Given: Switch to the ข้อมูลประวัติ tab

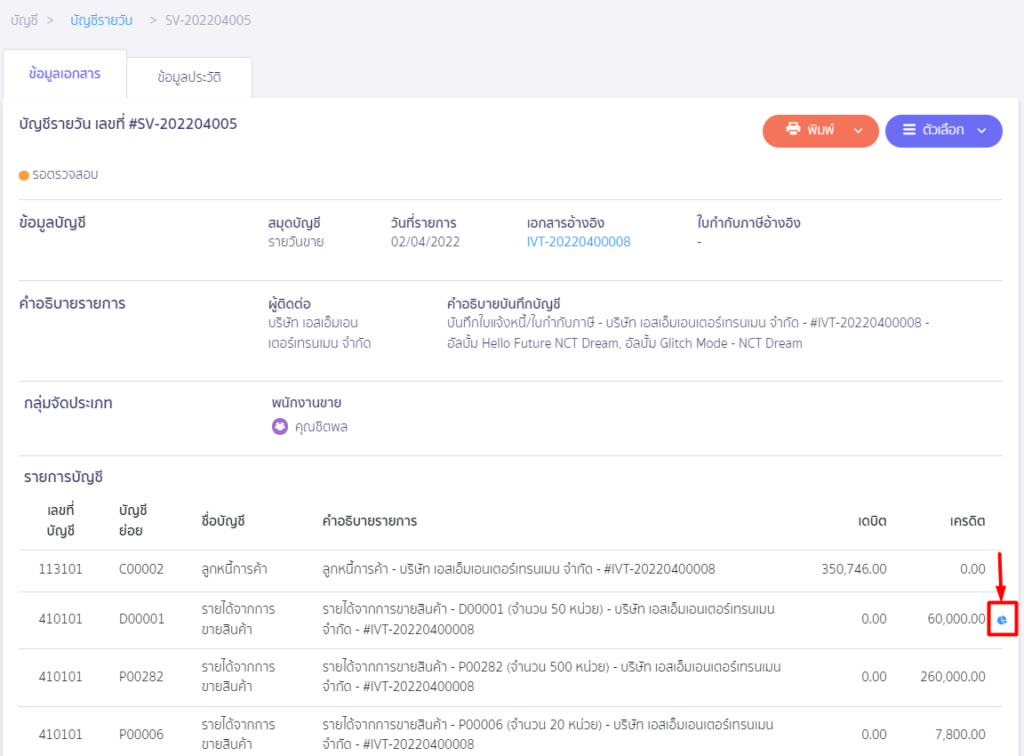Looking at the screenshot, I should coord(189,76).
